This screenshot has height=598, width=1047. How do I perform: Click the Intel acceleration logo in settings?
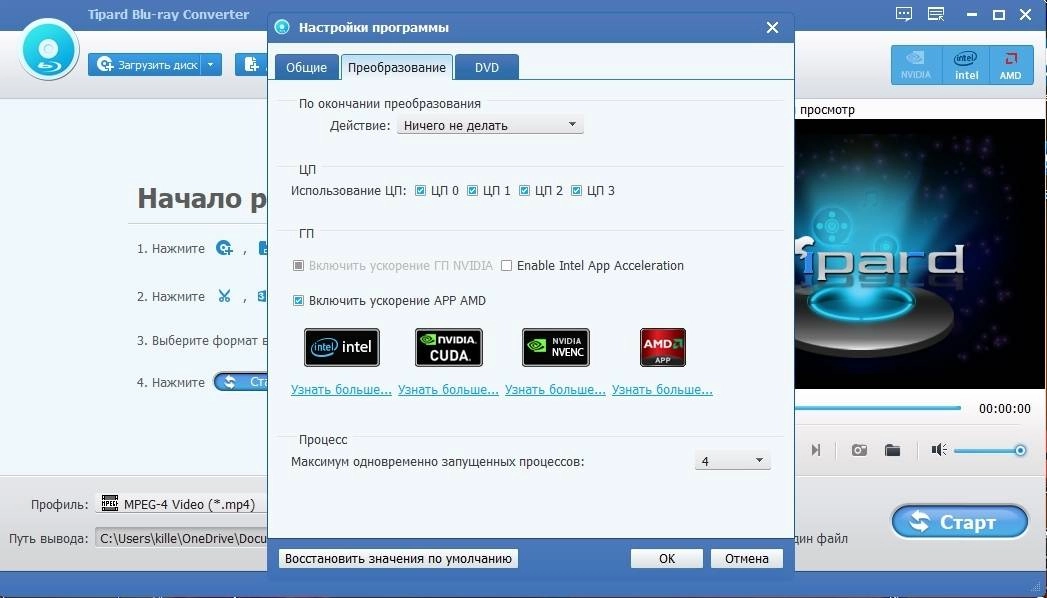click(342, 347)
